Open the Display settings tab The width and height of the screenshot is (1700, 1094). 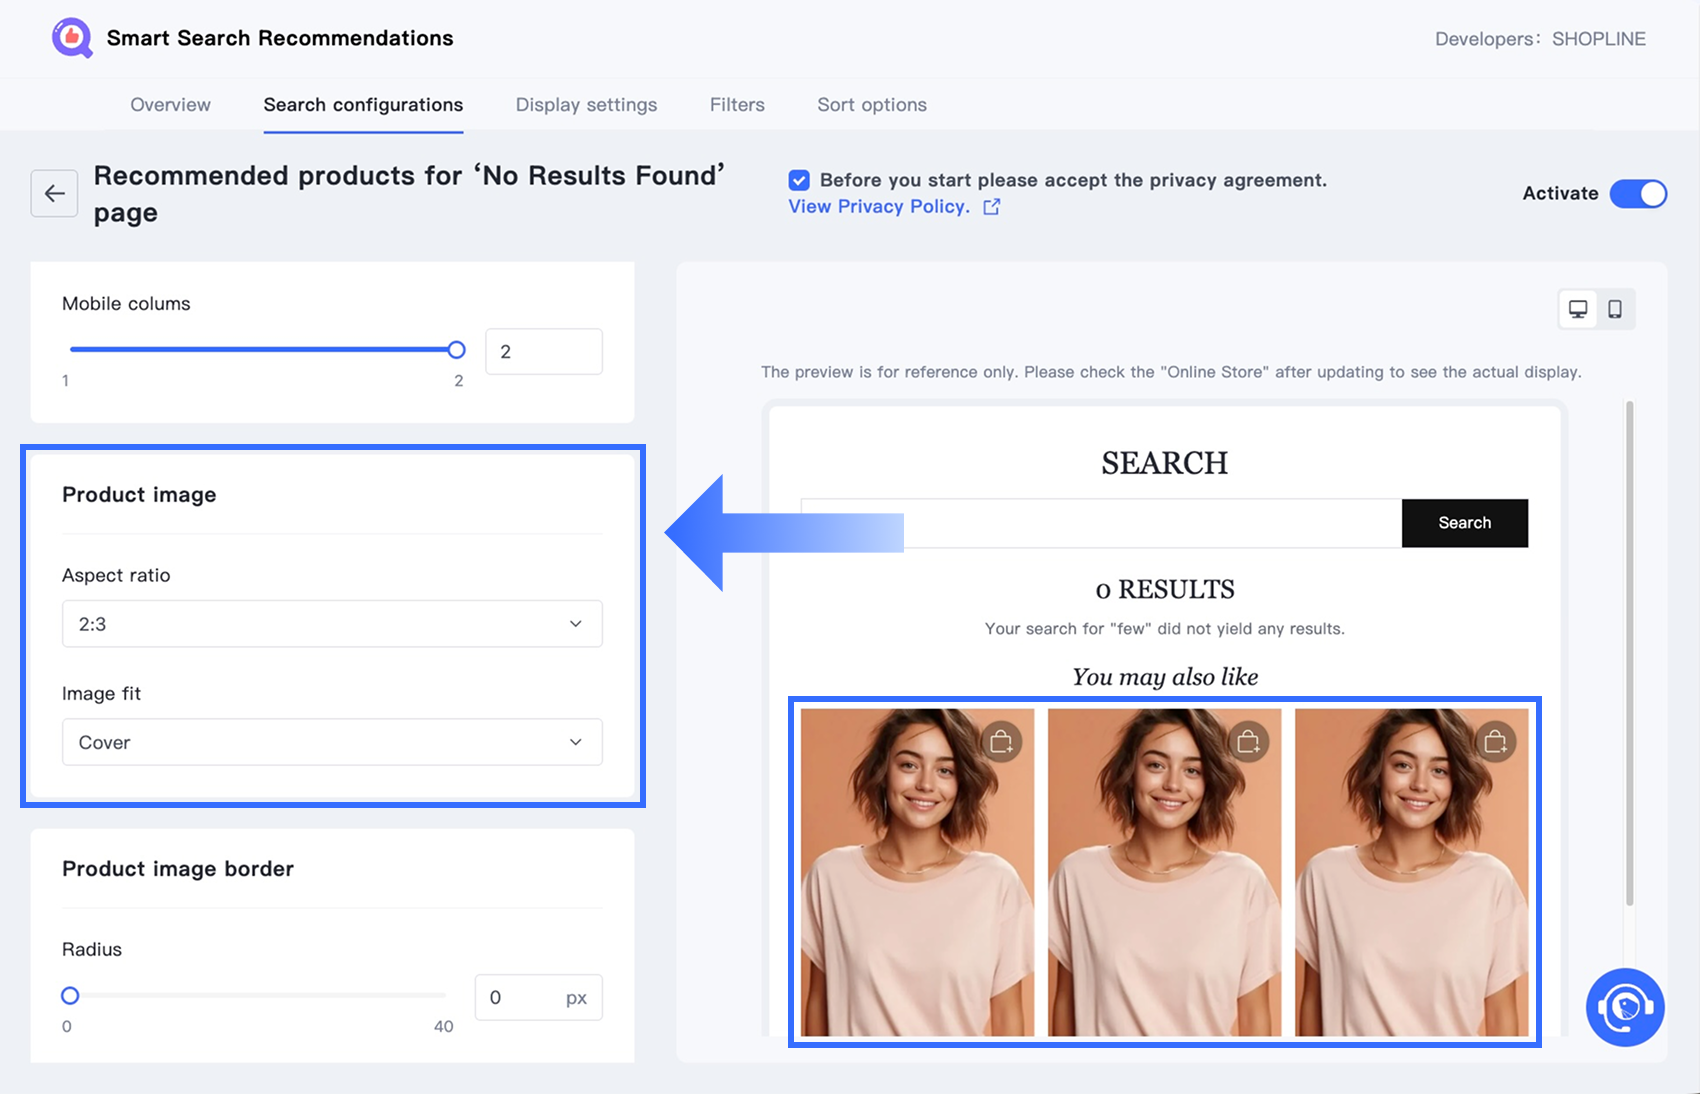tap(586, 105)
